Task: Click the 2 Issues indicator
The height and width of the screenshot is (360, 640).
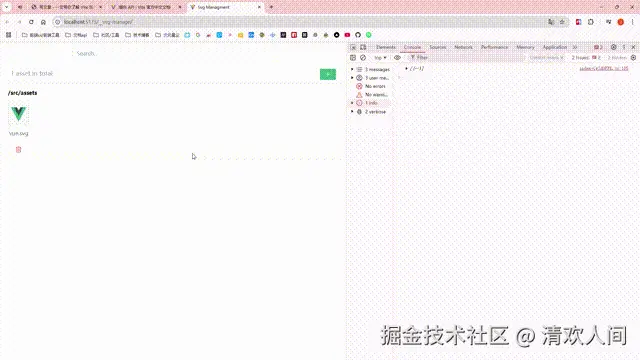Action: coord(586,58)
